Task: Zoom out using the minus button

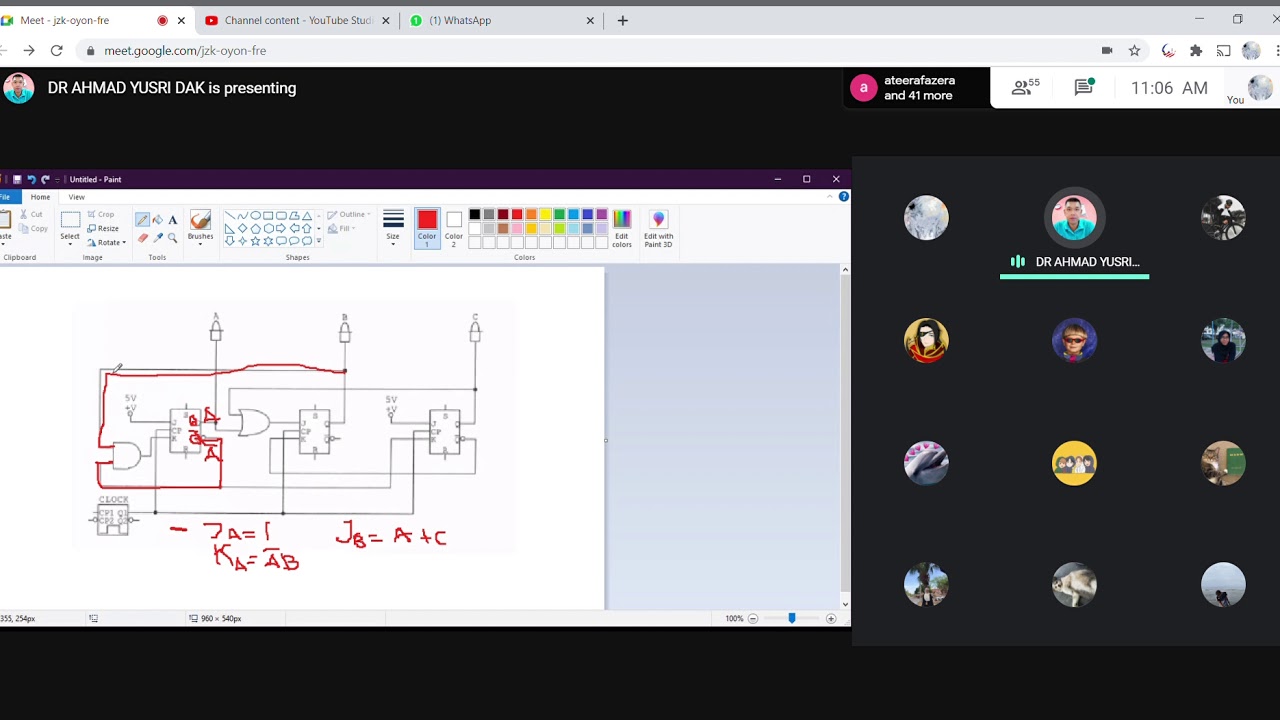Action: tap(753, 619)
